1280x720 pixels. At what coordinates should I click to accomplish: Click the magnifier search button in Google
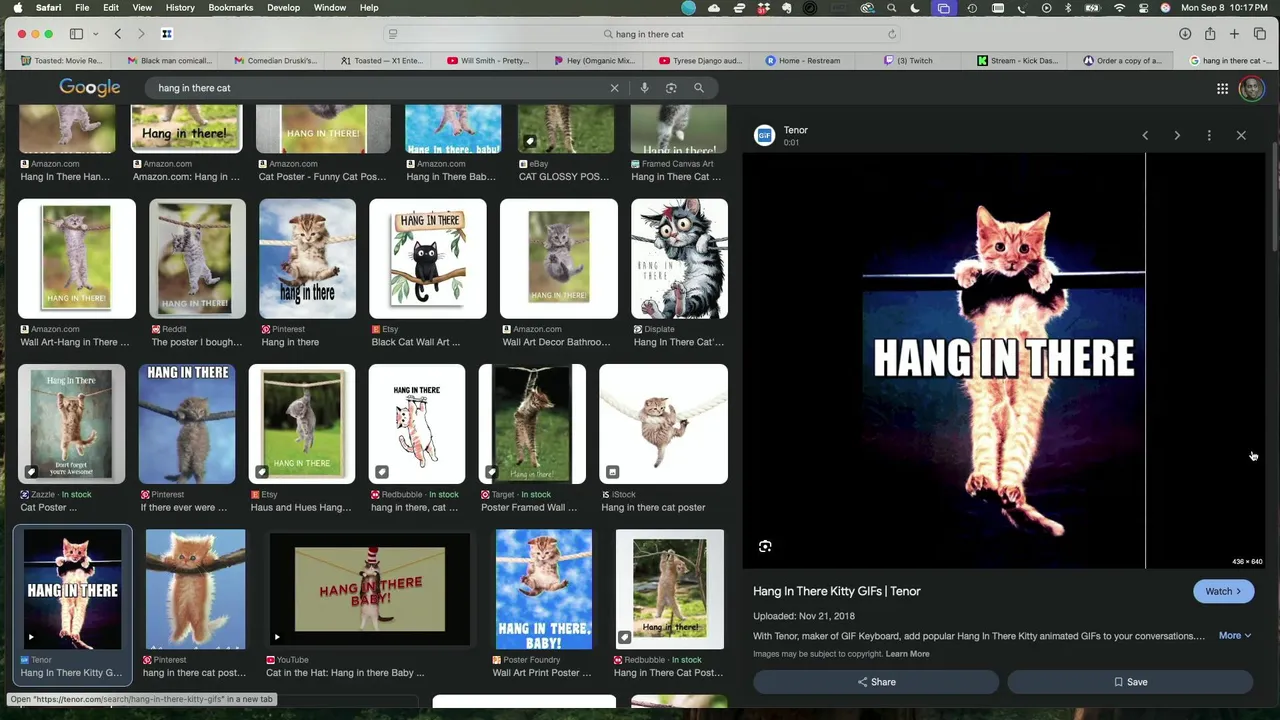point(699,88)
